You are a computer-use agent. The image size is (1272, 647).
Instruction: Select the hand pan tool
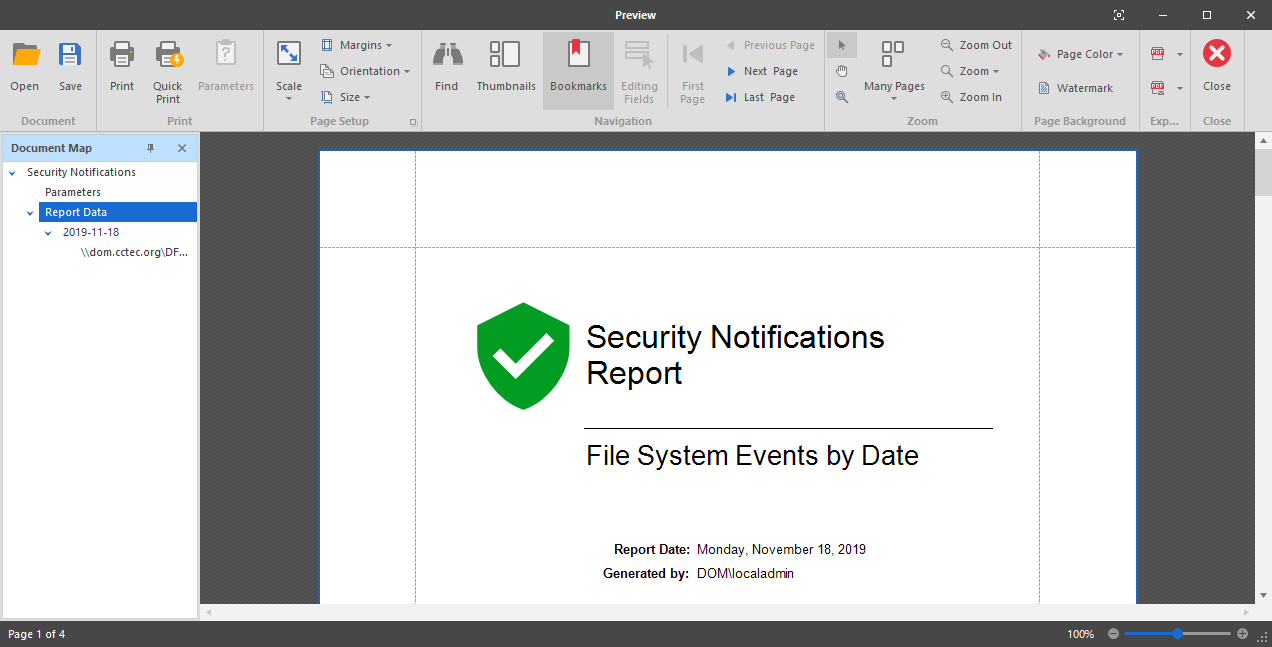point(842,71)
